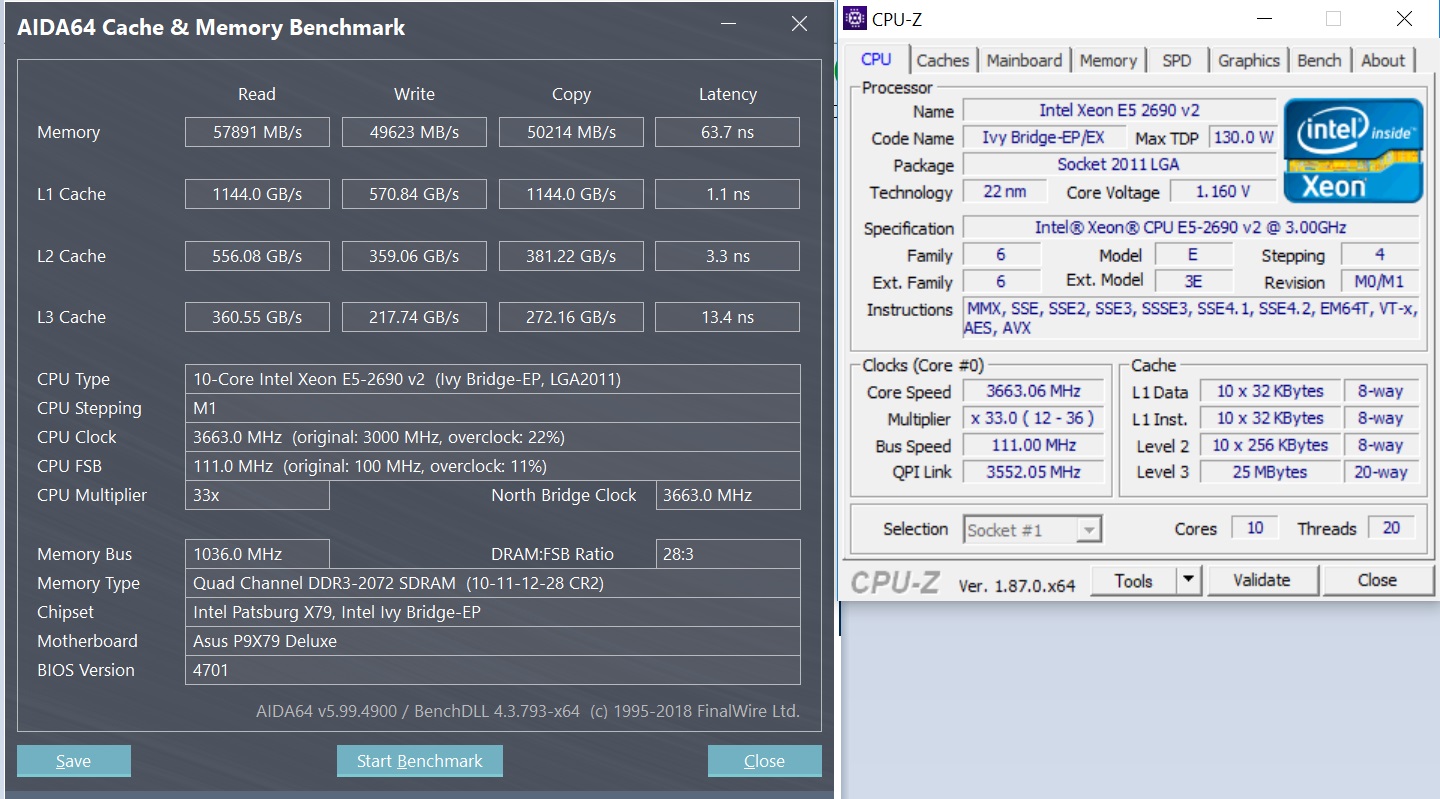Click the Memory Bus value 1036.0 MHz
Image resolution: width=1440 pixels, height=799 pixels.
[x=257, y=554]
